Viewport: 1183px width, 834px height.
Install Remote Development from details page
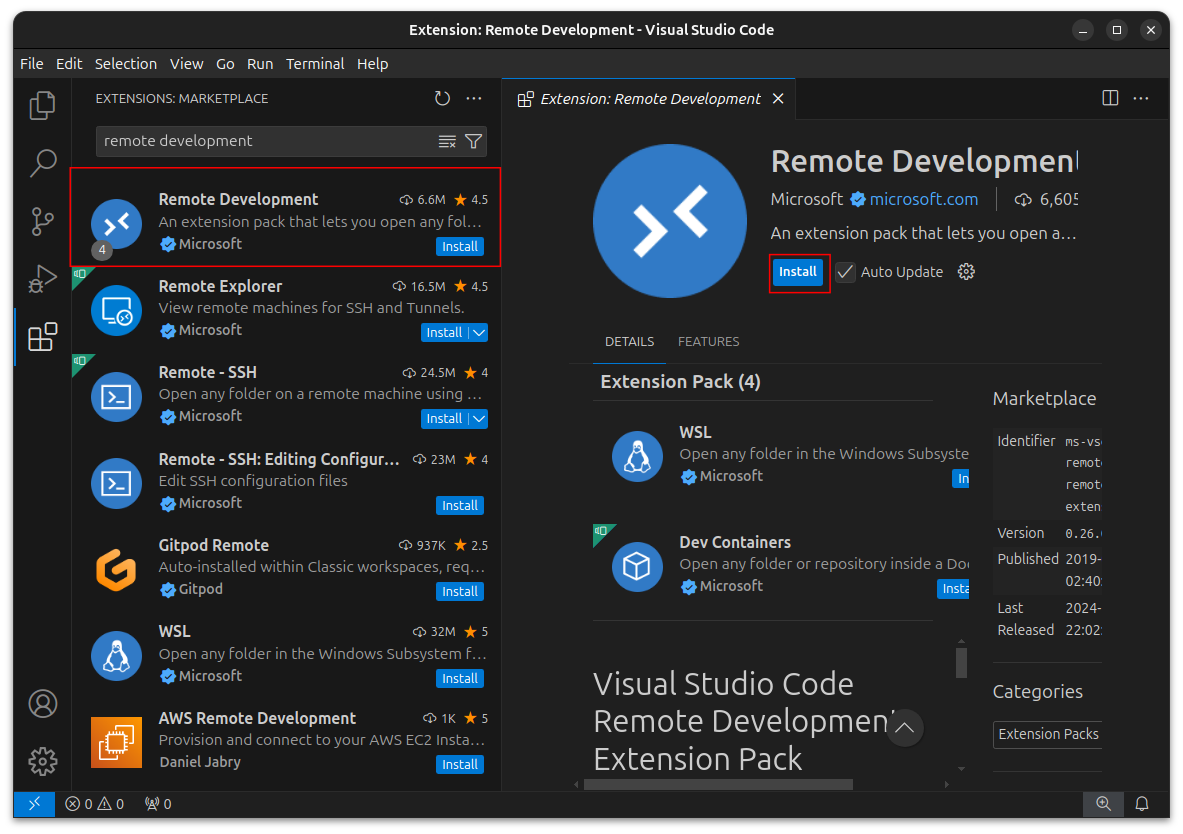click(x=797, y=272)
